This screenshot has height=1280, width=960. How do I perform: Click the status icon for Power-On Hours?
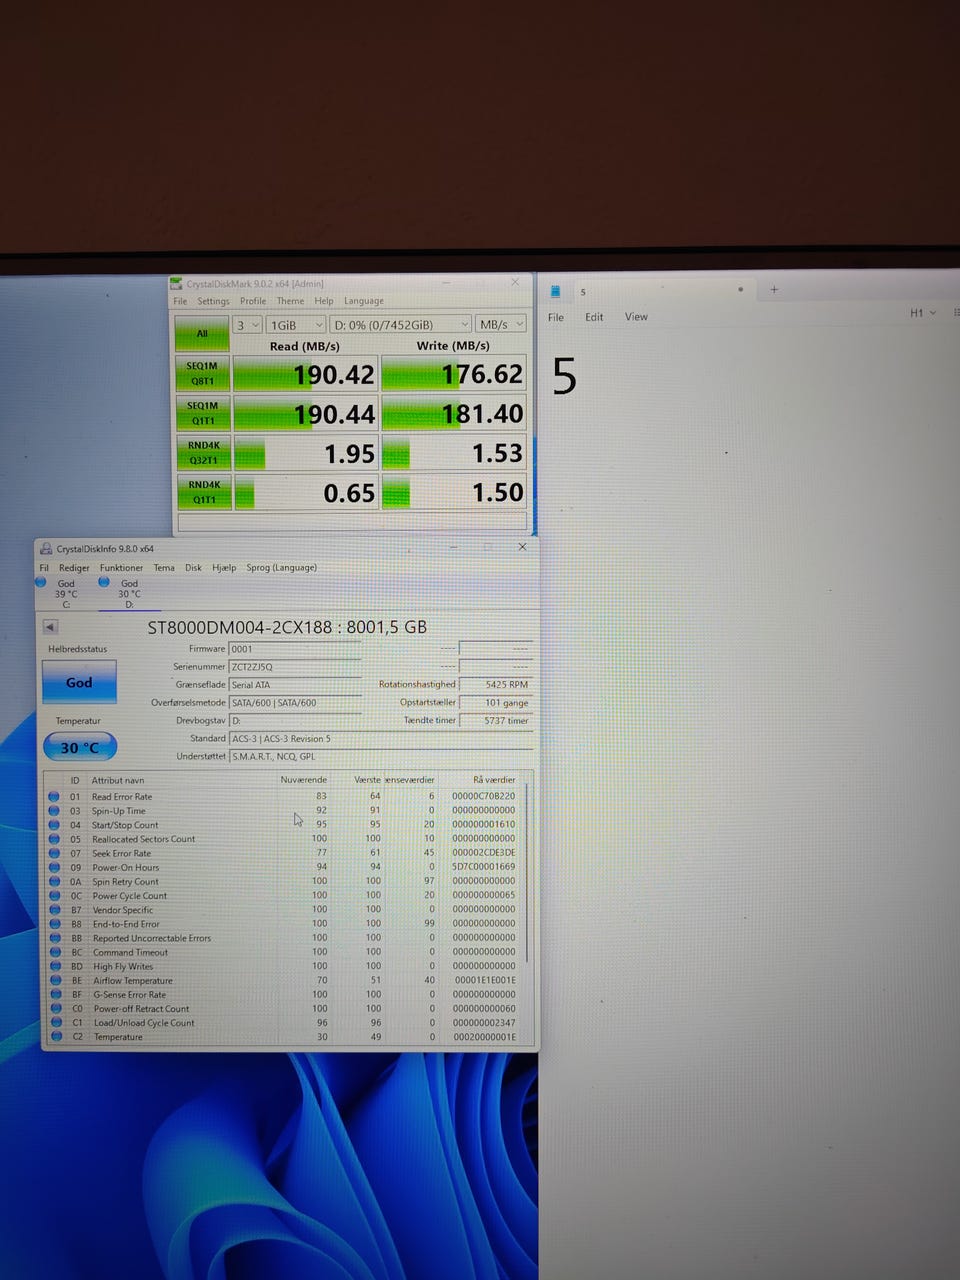(x=54, y=867)
